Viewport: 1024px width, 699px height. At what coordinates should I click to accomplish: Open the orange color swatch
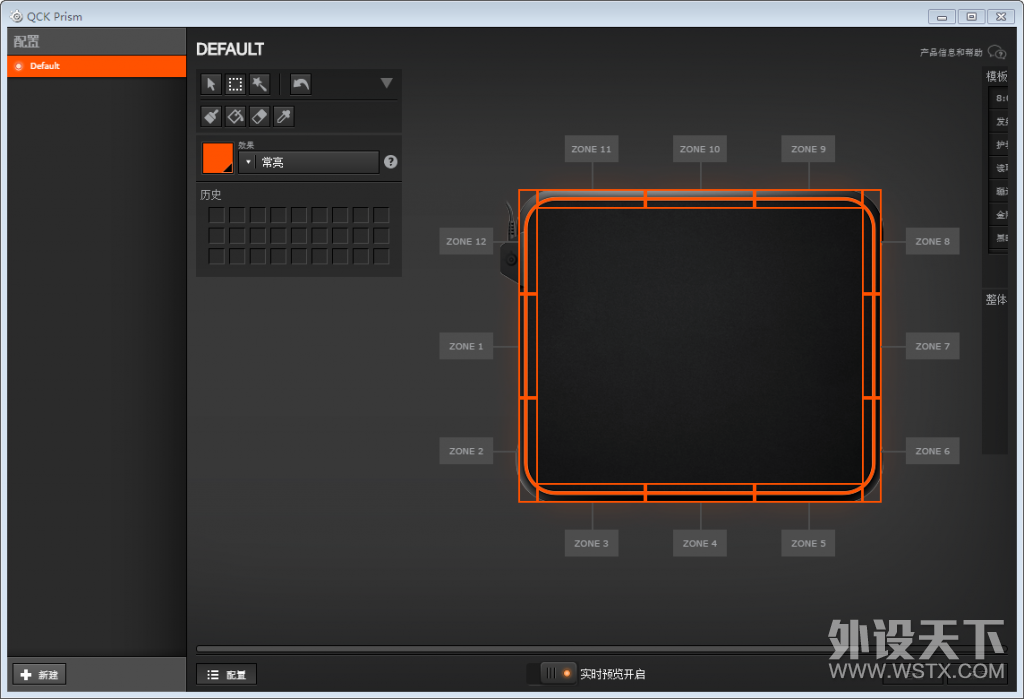[217, 158]
